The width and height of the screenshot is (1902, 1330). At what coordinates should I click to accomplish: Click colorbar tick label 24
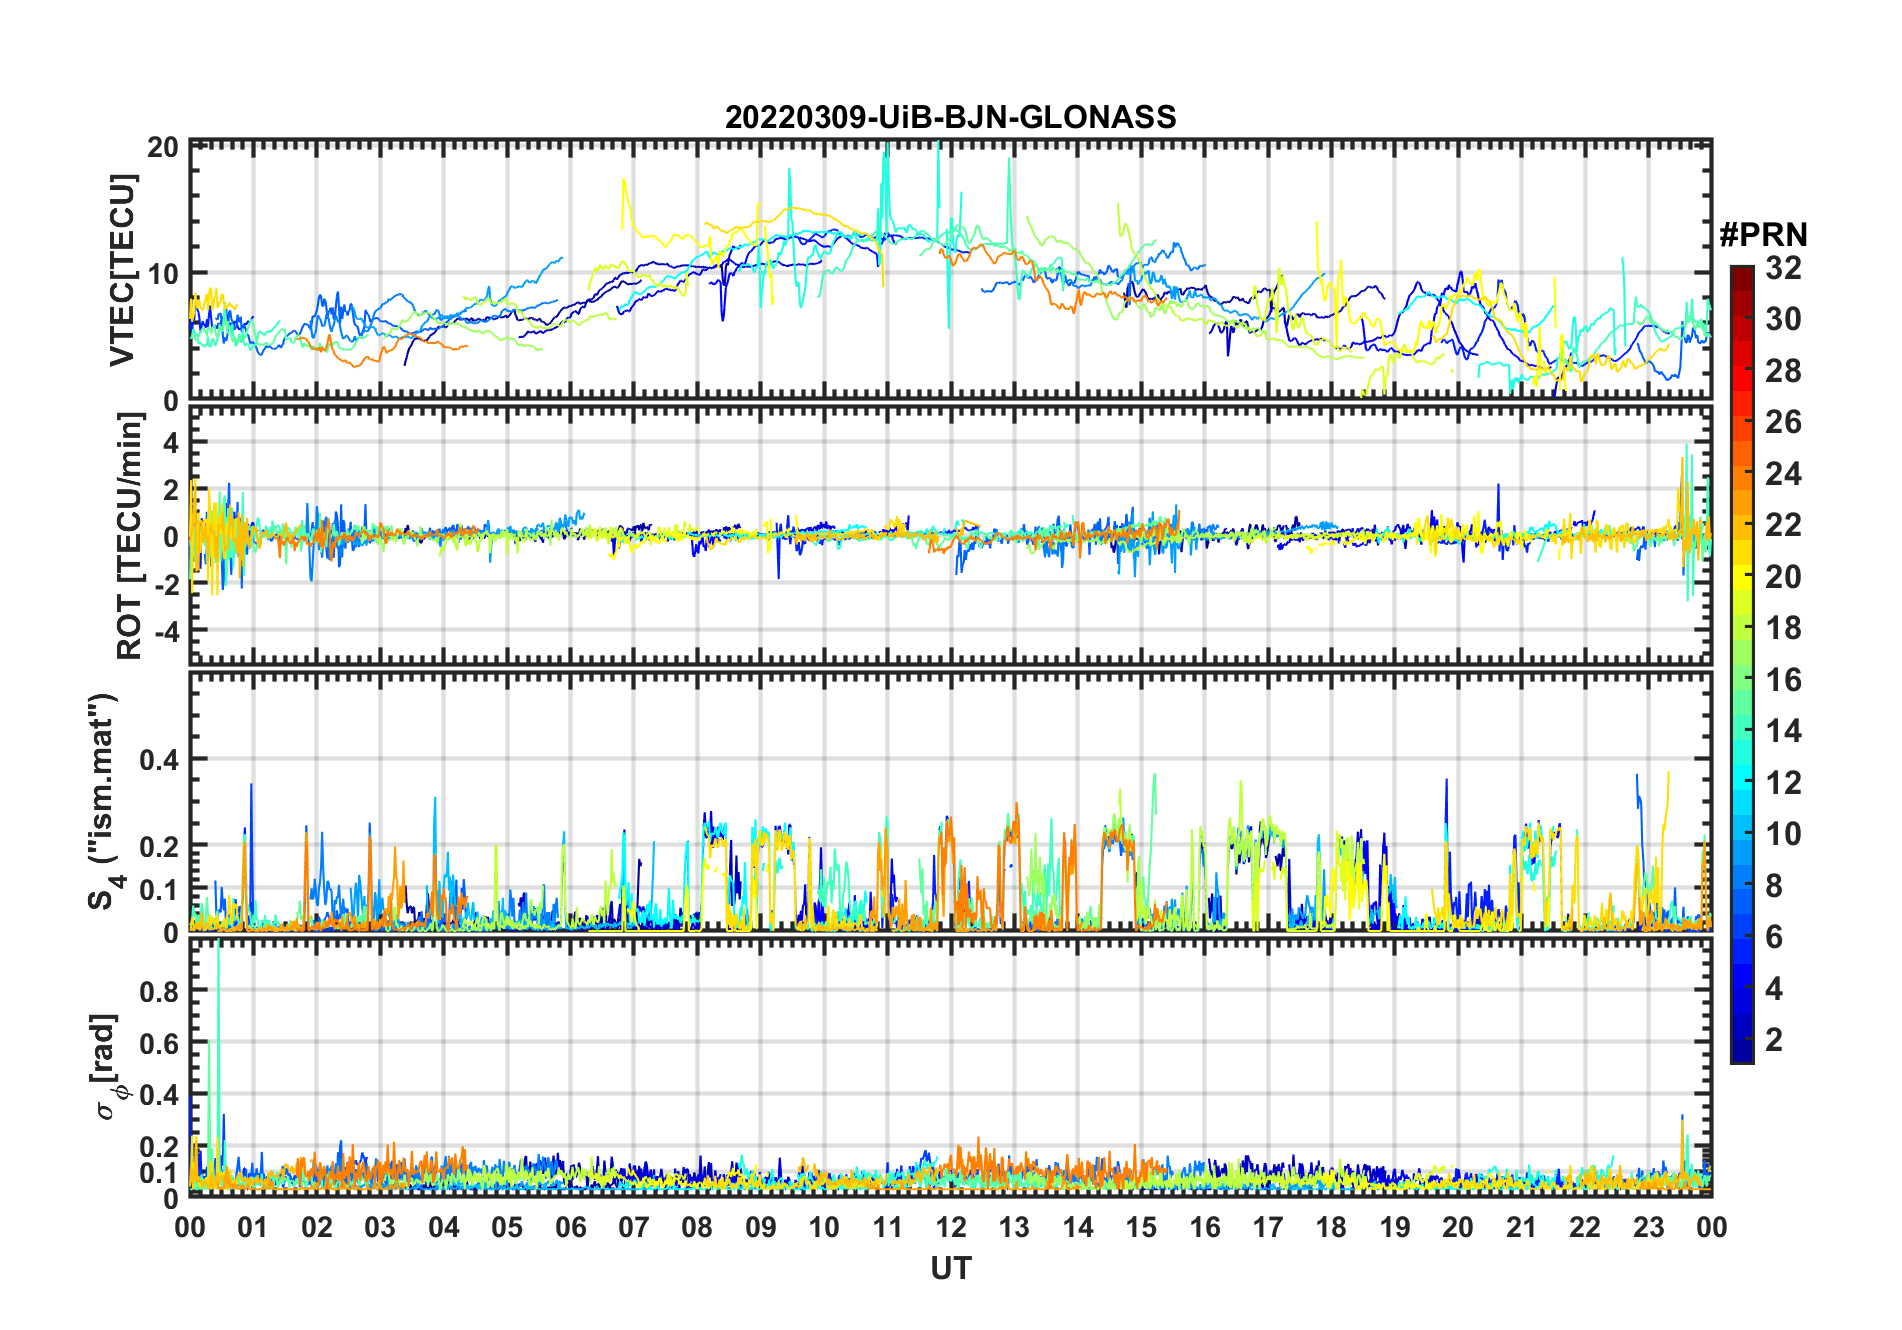1783,473
